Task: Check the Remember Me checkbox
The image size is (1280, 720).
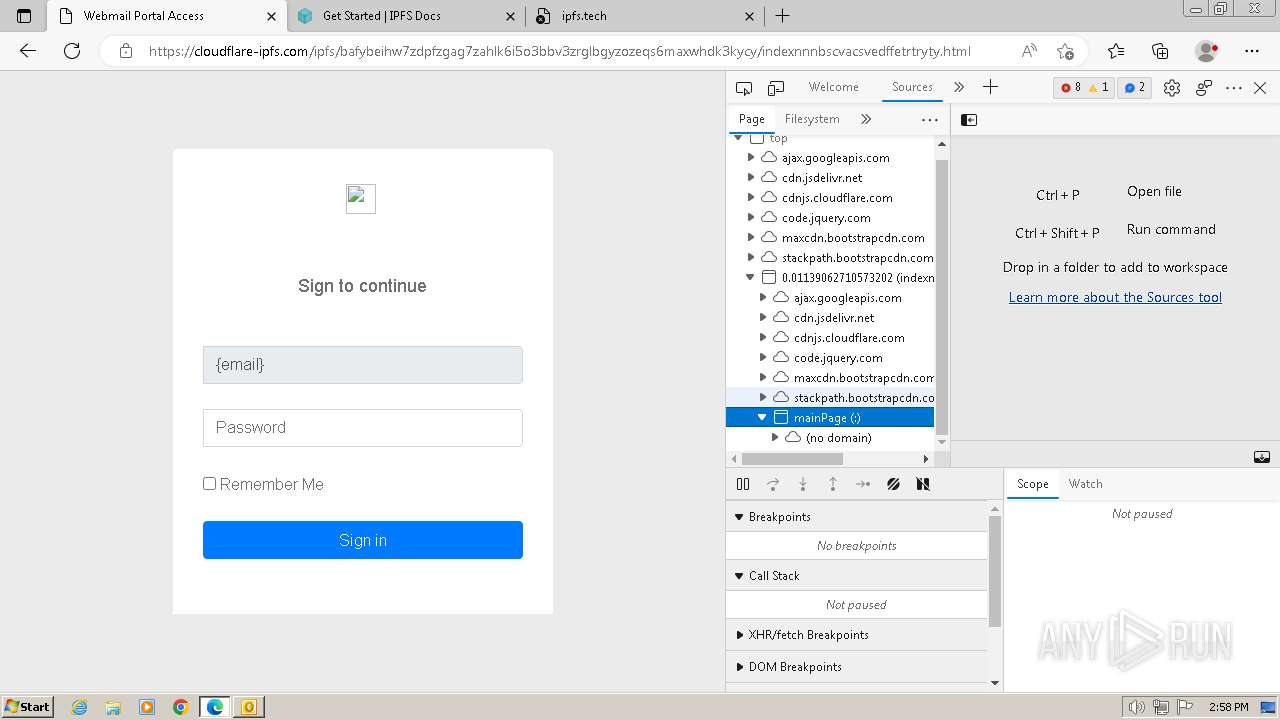Action: [x=210, y=484]
